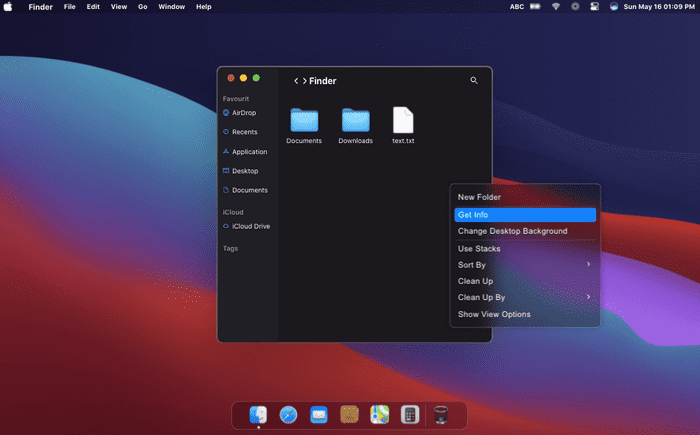Open the Help menu
Image resolution: width=700 pixels, height=435 pixels.
click(x=204, y=7)
